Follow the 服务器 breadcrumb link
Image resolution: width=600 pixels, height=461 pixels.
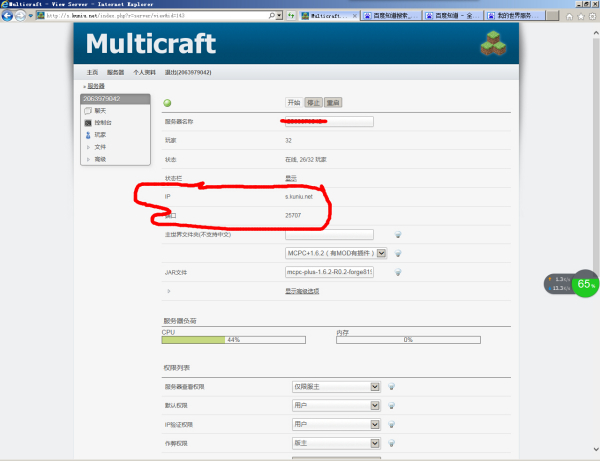pos(96,86)
